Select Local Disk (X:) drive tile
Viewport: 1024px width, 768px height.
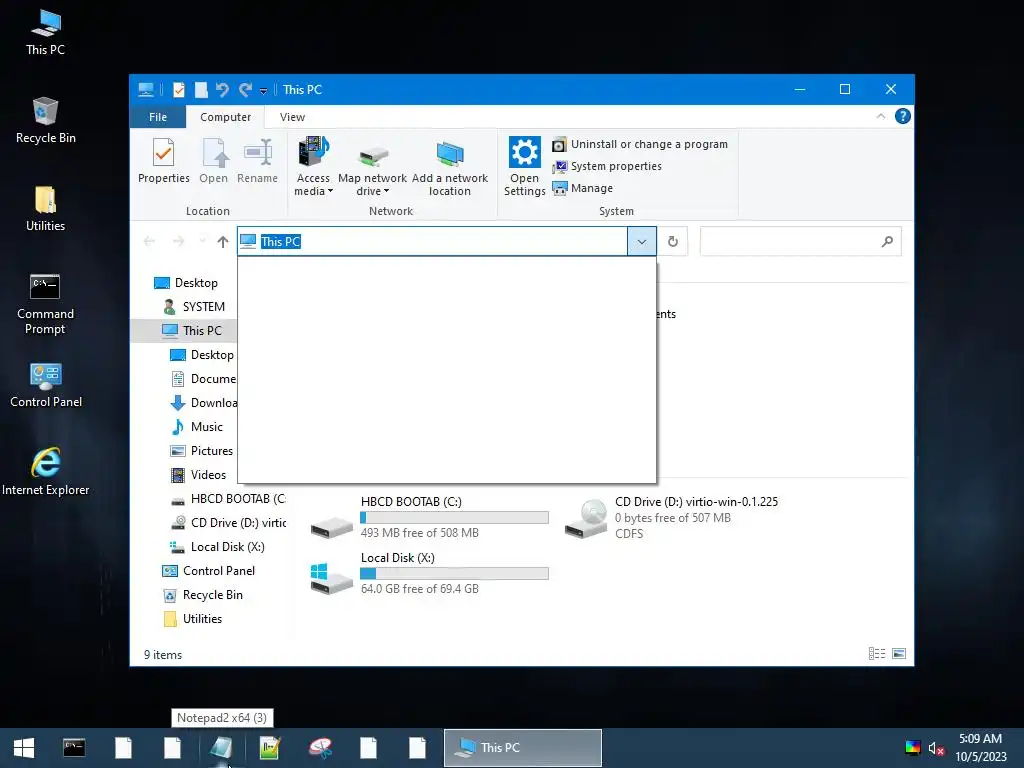click(x=430, y=573)
